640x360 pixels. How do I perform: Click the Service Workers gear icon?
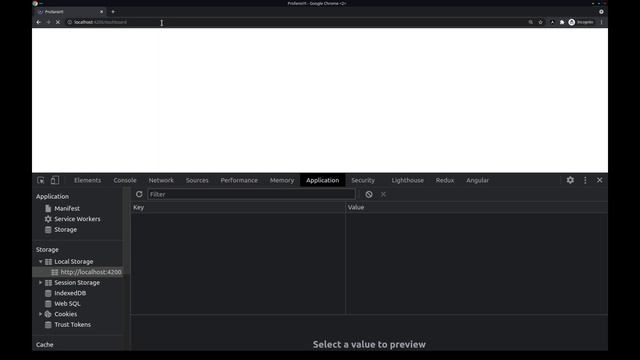[x=48, y=219]
